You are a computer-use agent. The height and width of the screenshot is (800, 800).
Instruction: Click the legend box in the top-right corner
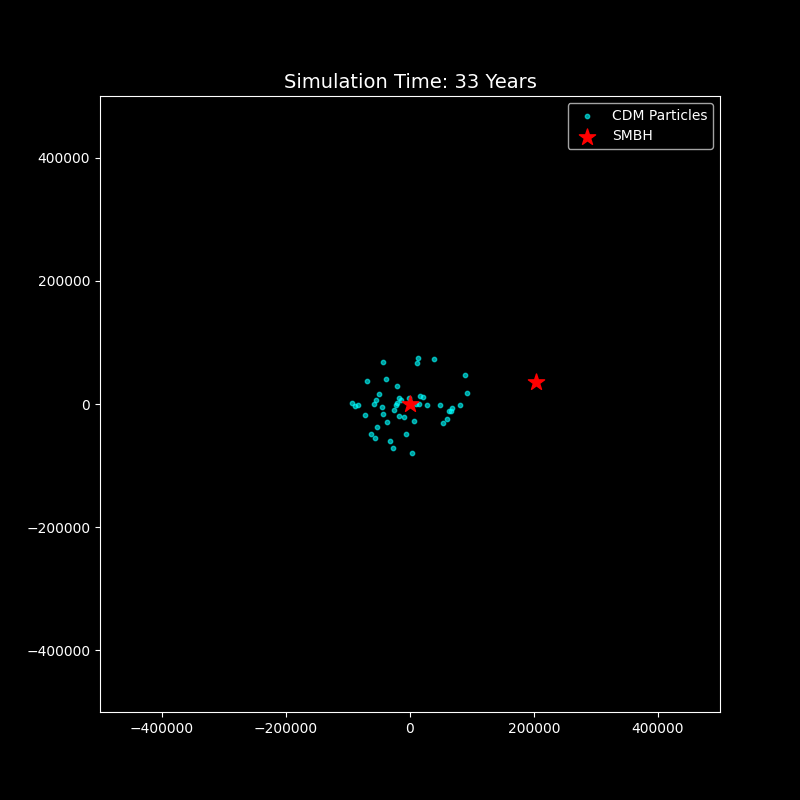tap(640, 124)
